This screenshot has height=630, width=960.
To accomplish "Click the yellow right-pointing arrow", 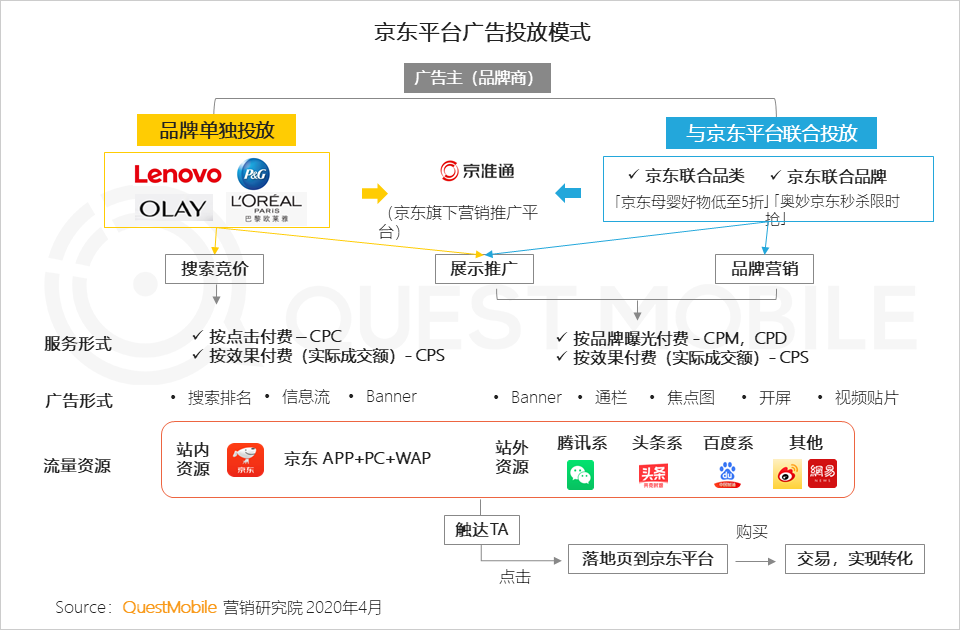I will [x=374, y=193].
